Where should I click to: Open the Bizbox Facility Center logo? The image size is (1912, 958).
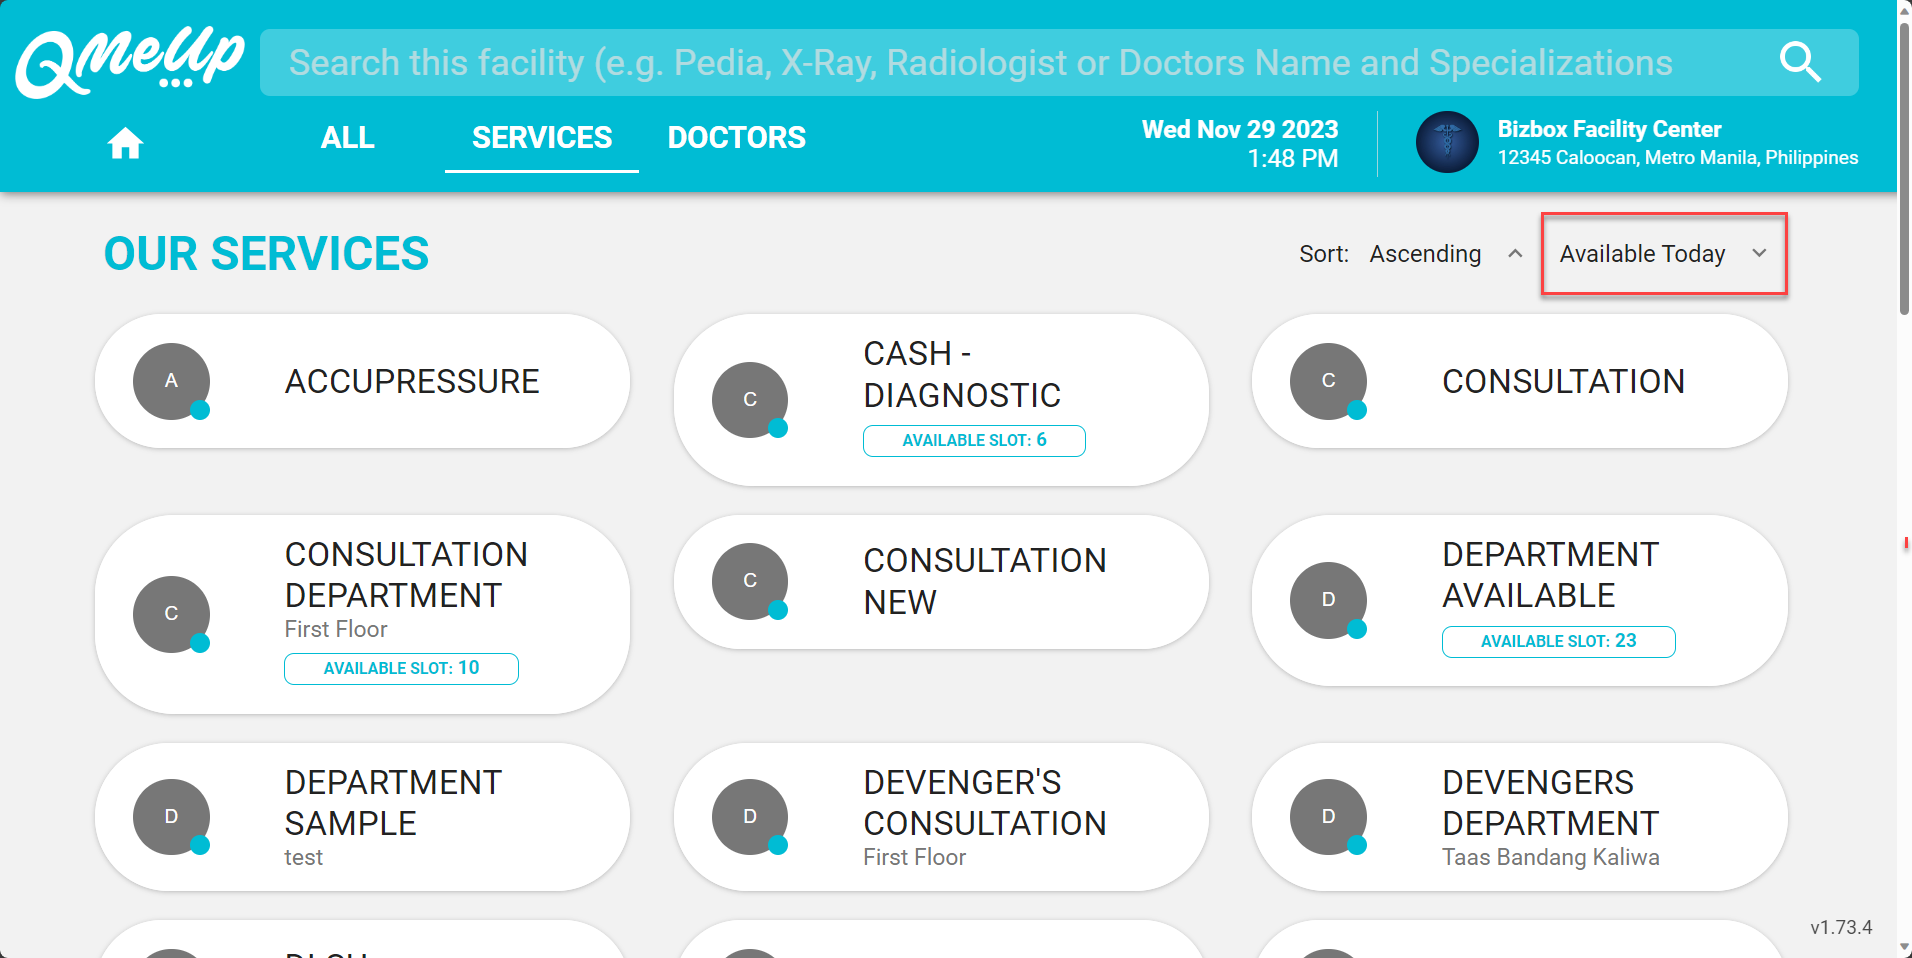click(1447, 142)
